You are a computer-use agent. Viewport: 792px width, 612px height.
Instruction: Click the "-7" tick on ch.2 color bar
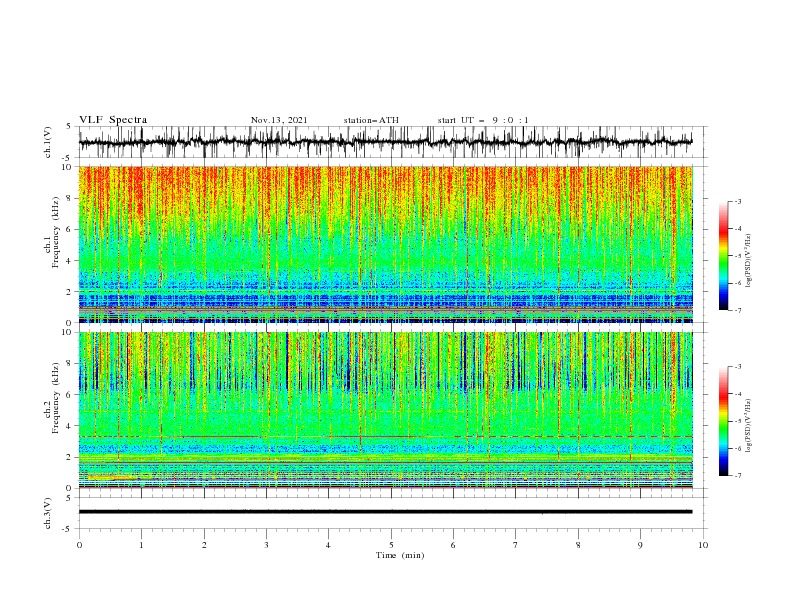737,476
